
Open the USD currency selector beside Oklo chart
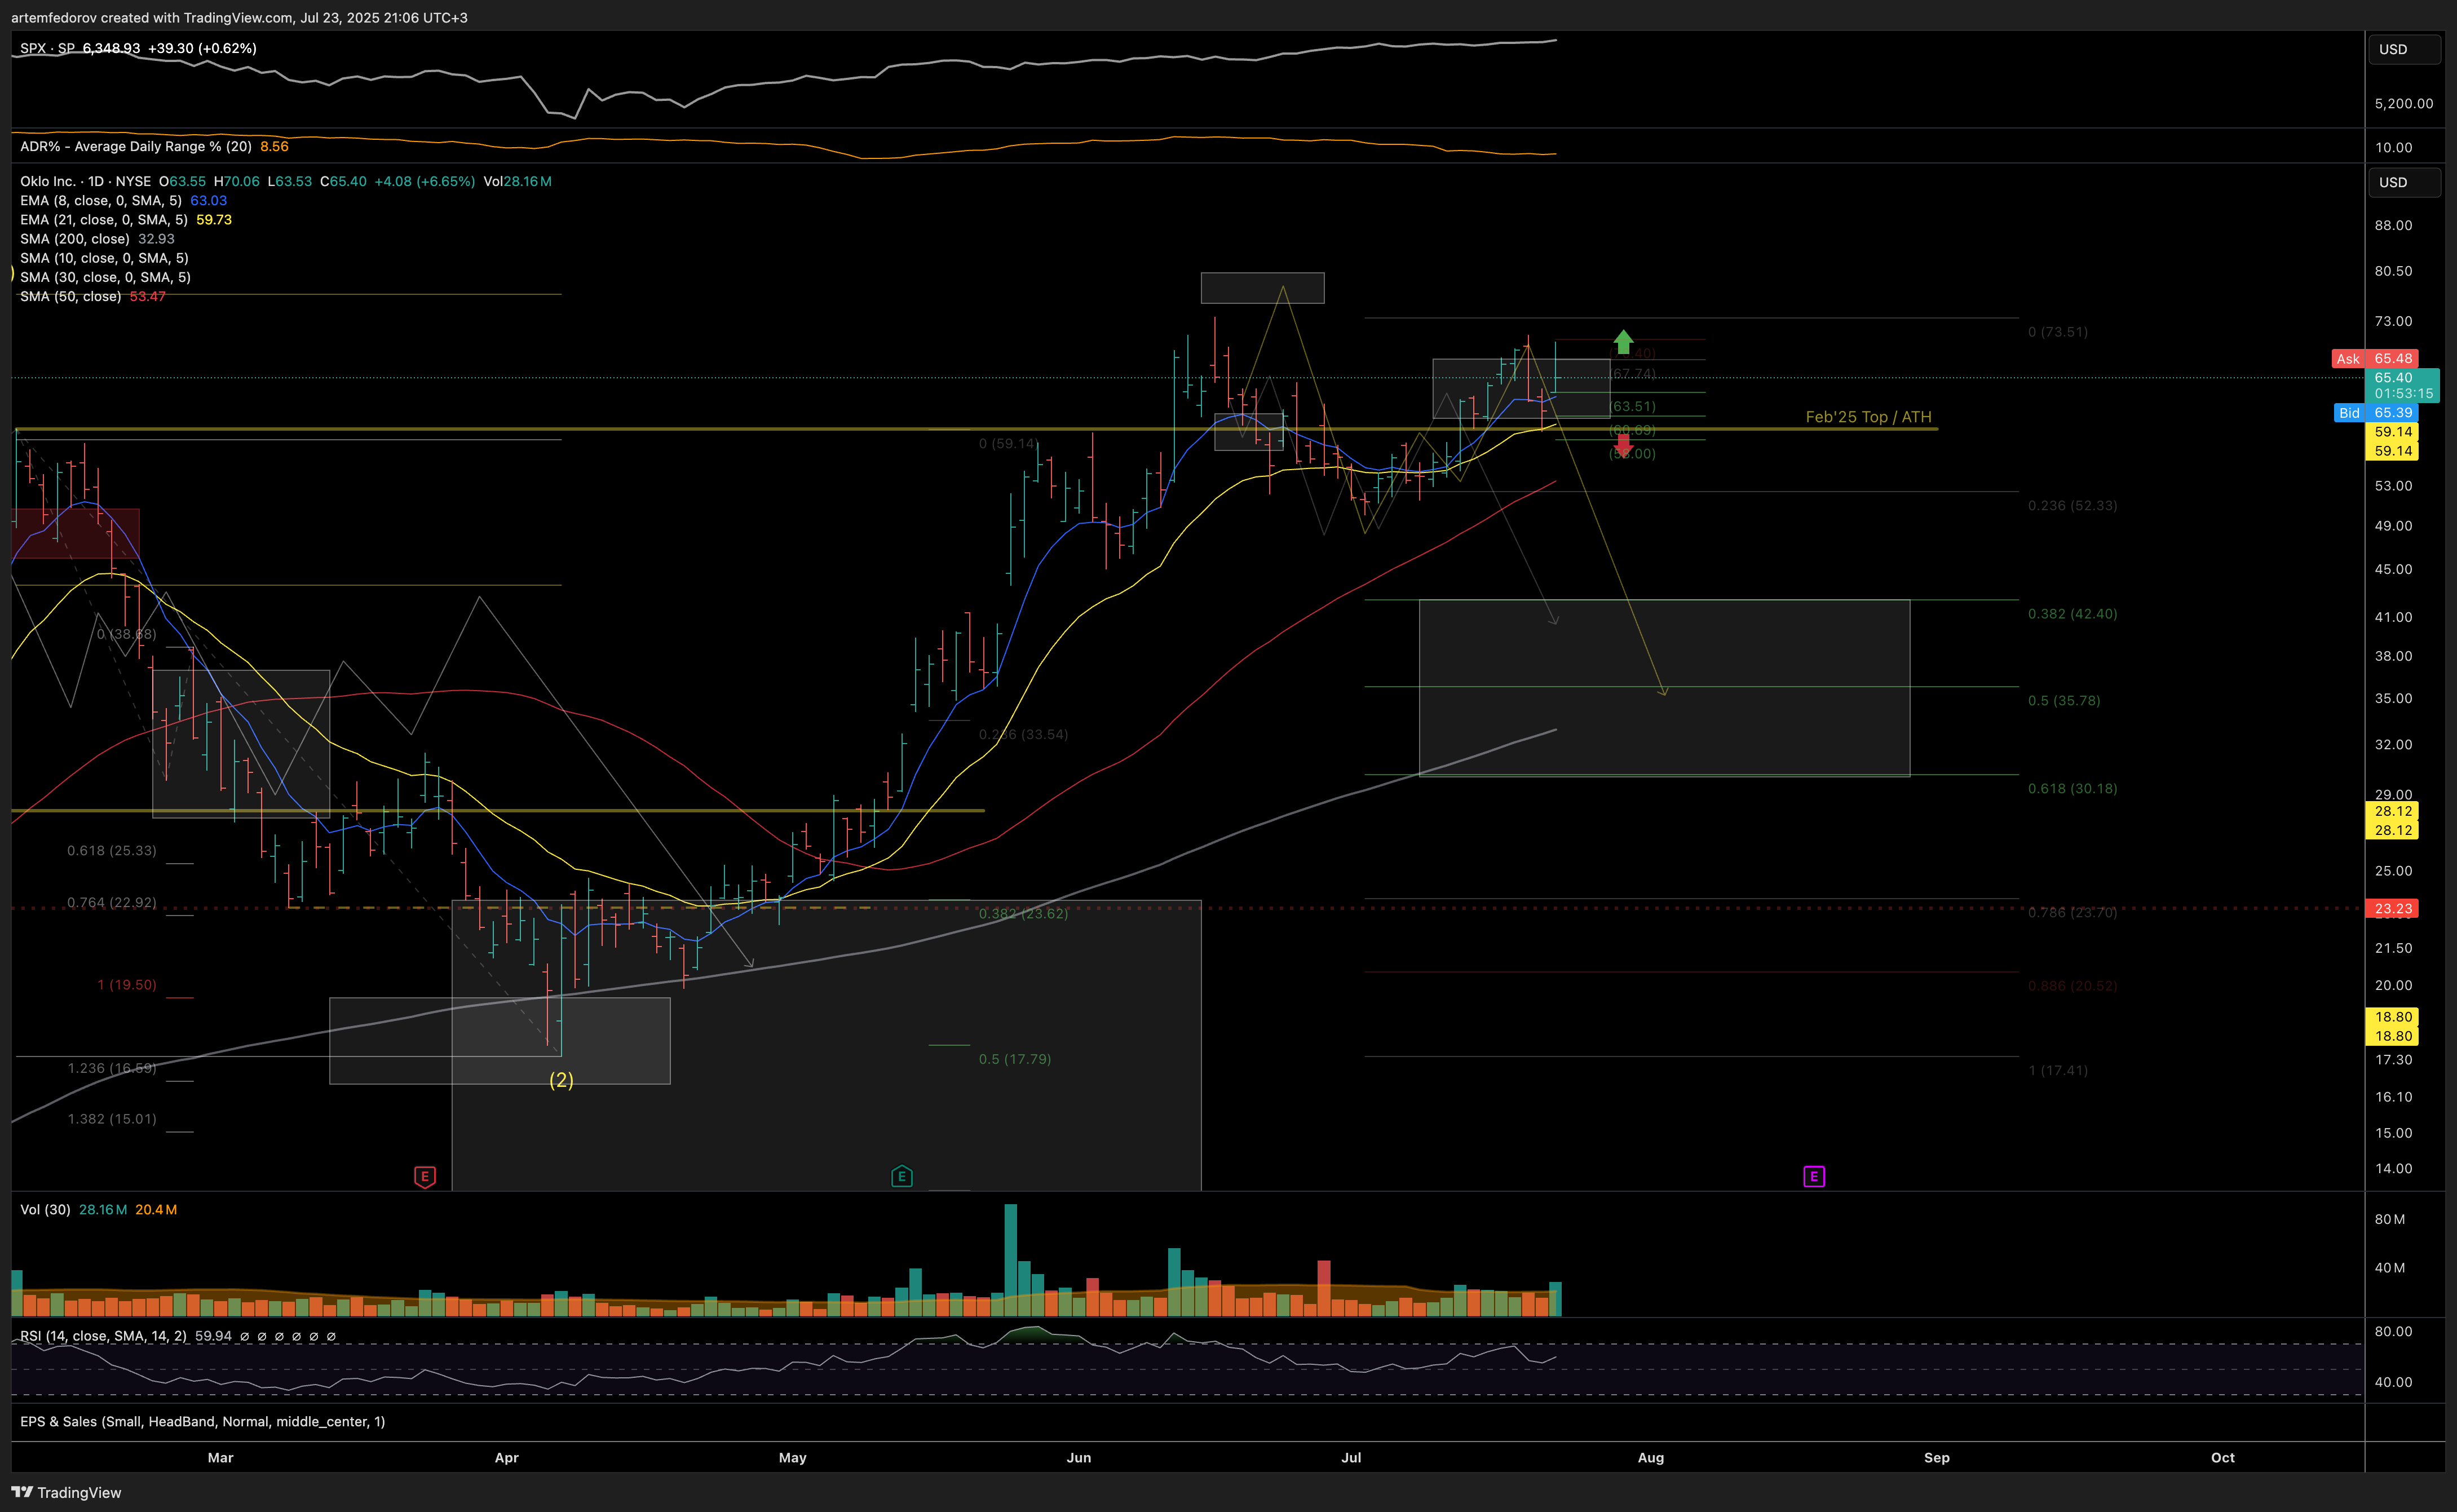click(2403, 182)
